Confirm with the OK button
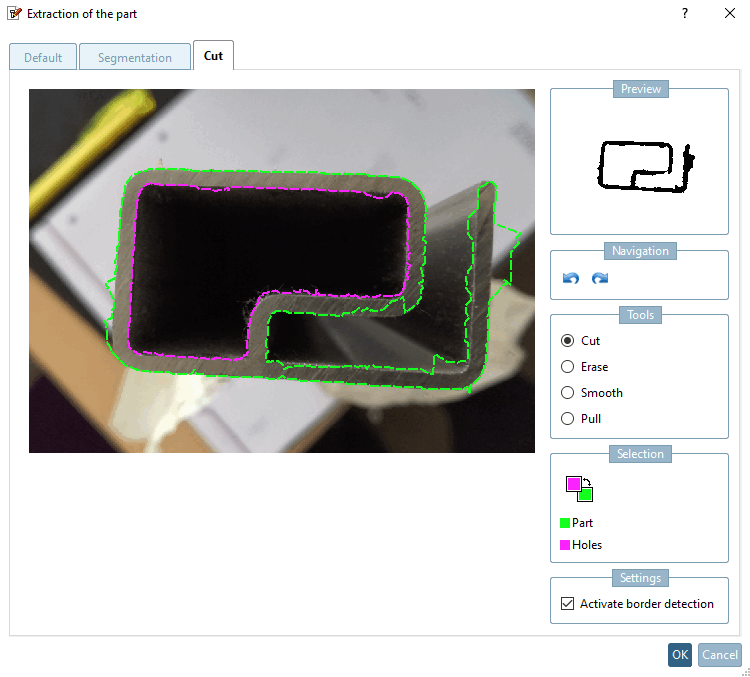 [x=680, y=655]
